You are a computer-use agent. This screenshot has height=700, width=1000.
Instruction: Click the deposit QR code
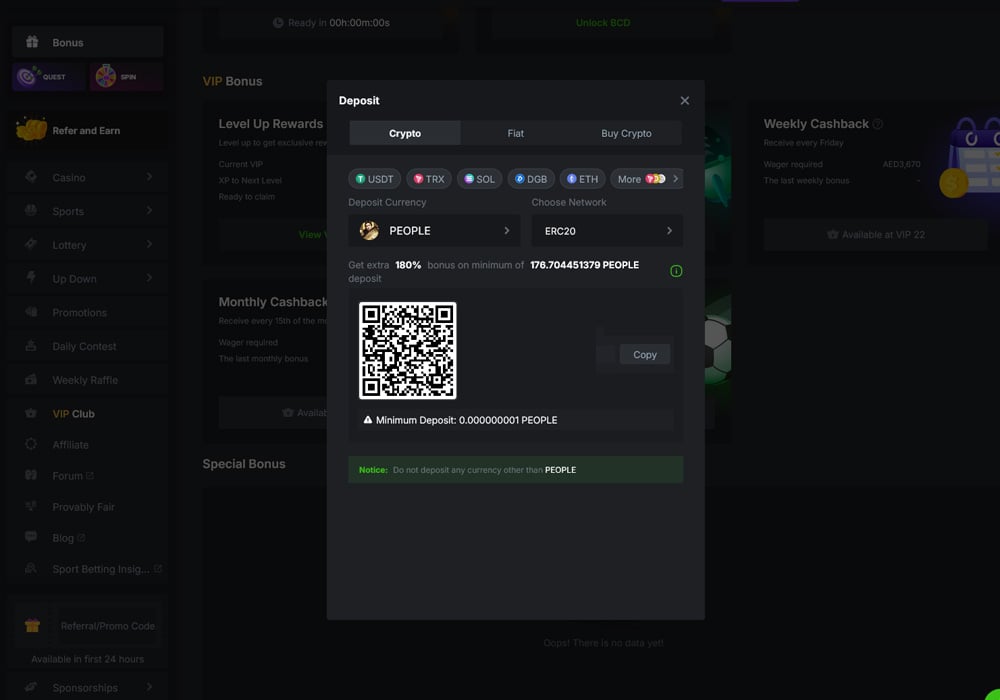[408, 351]
